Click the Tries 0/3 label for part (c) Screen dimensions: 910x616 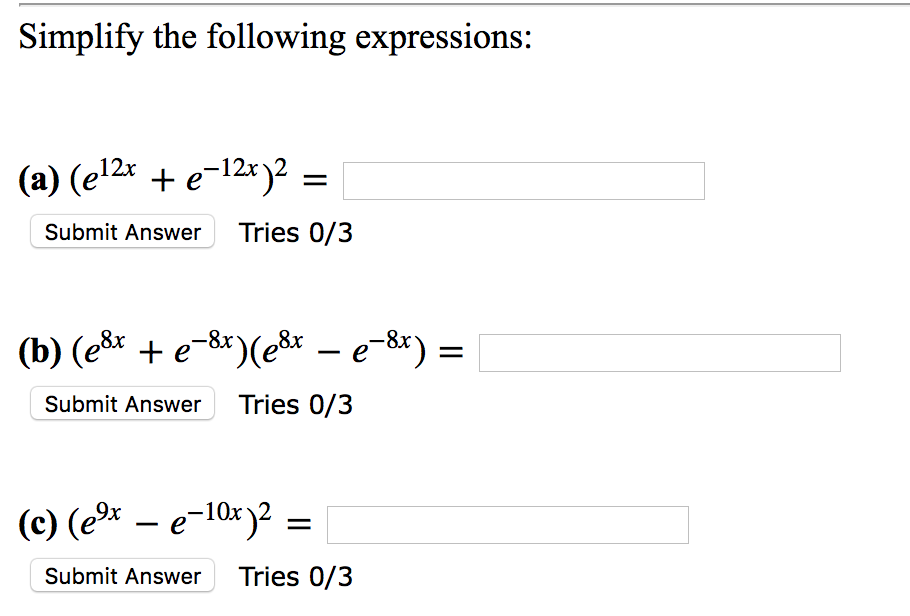295,576
